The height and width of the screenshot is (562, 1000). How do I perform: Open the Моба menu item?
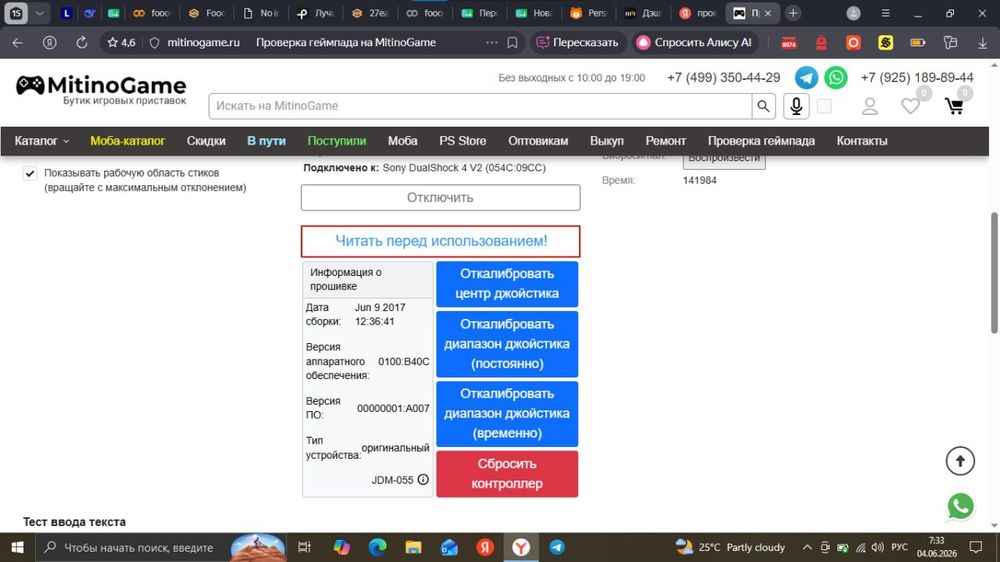[402, 141]
